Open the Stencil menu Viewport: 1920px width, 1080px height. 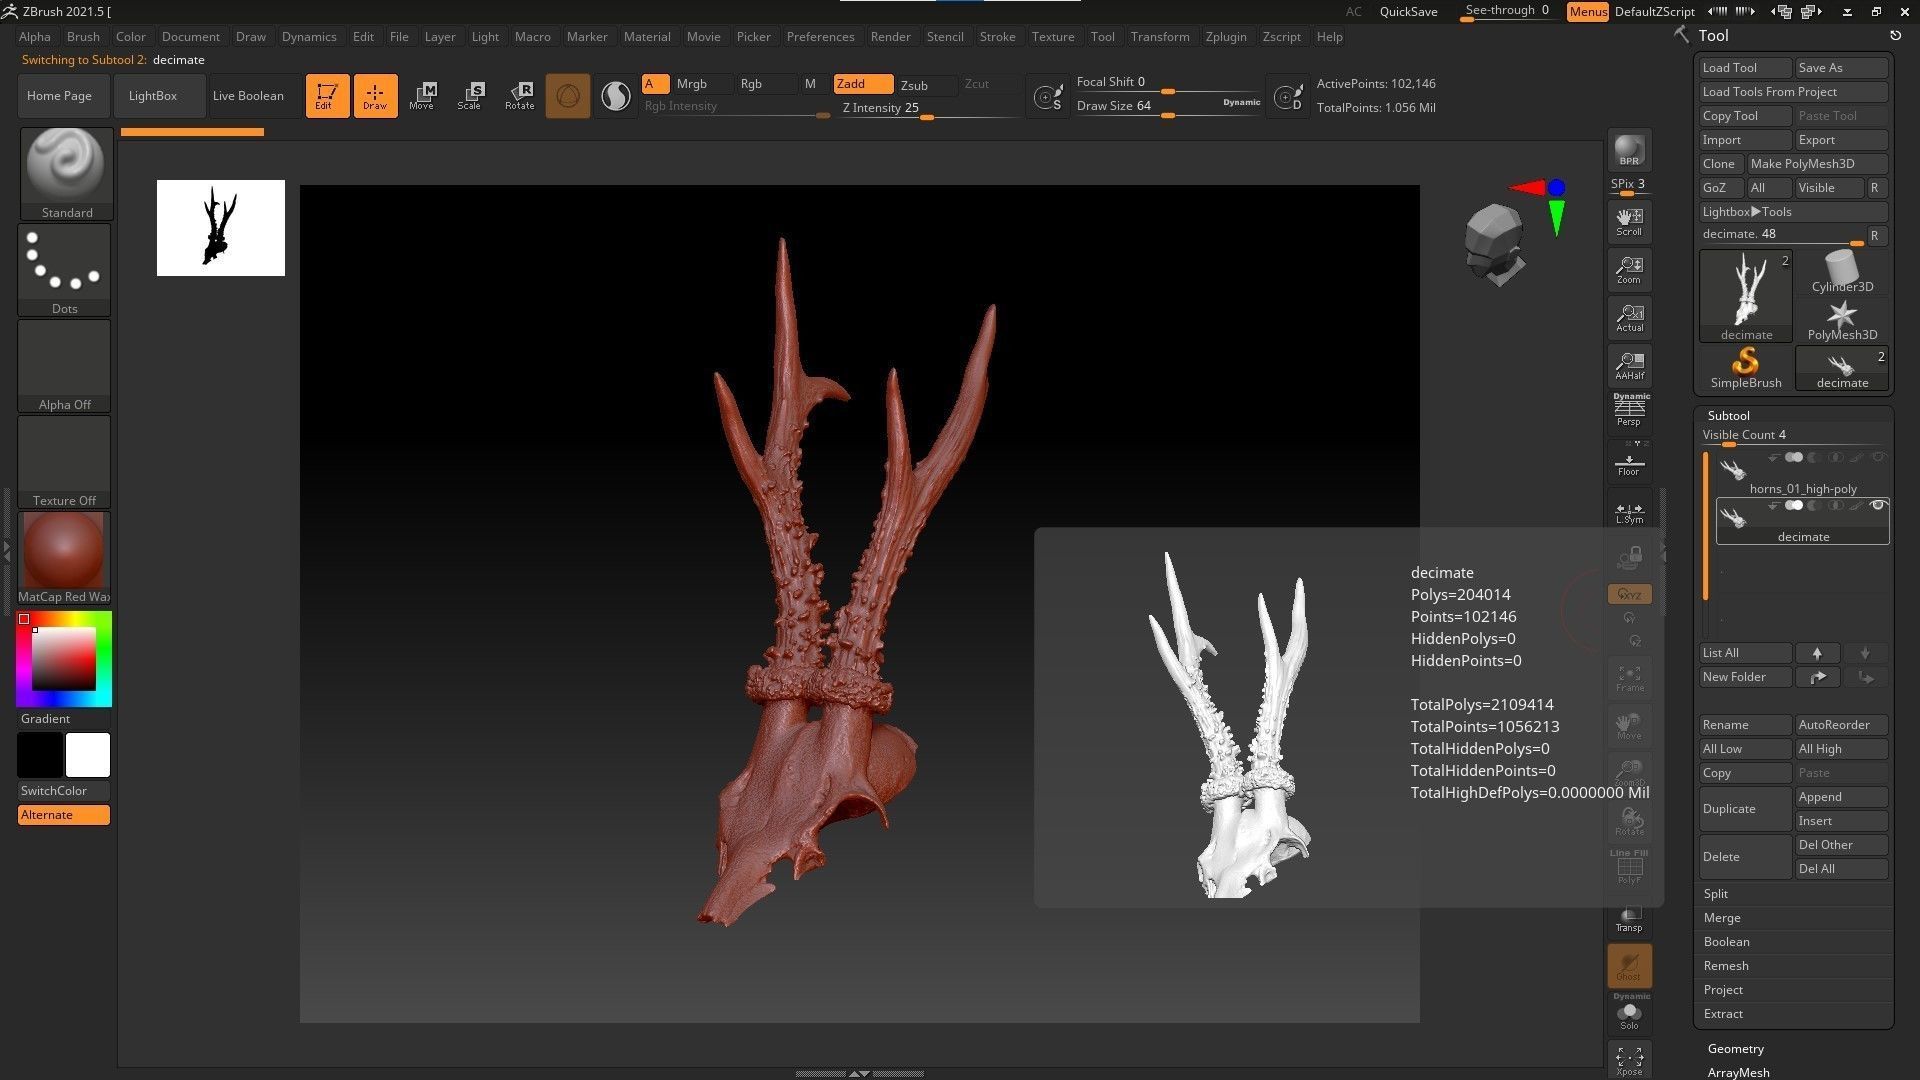[944, 37]
